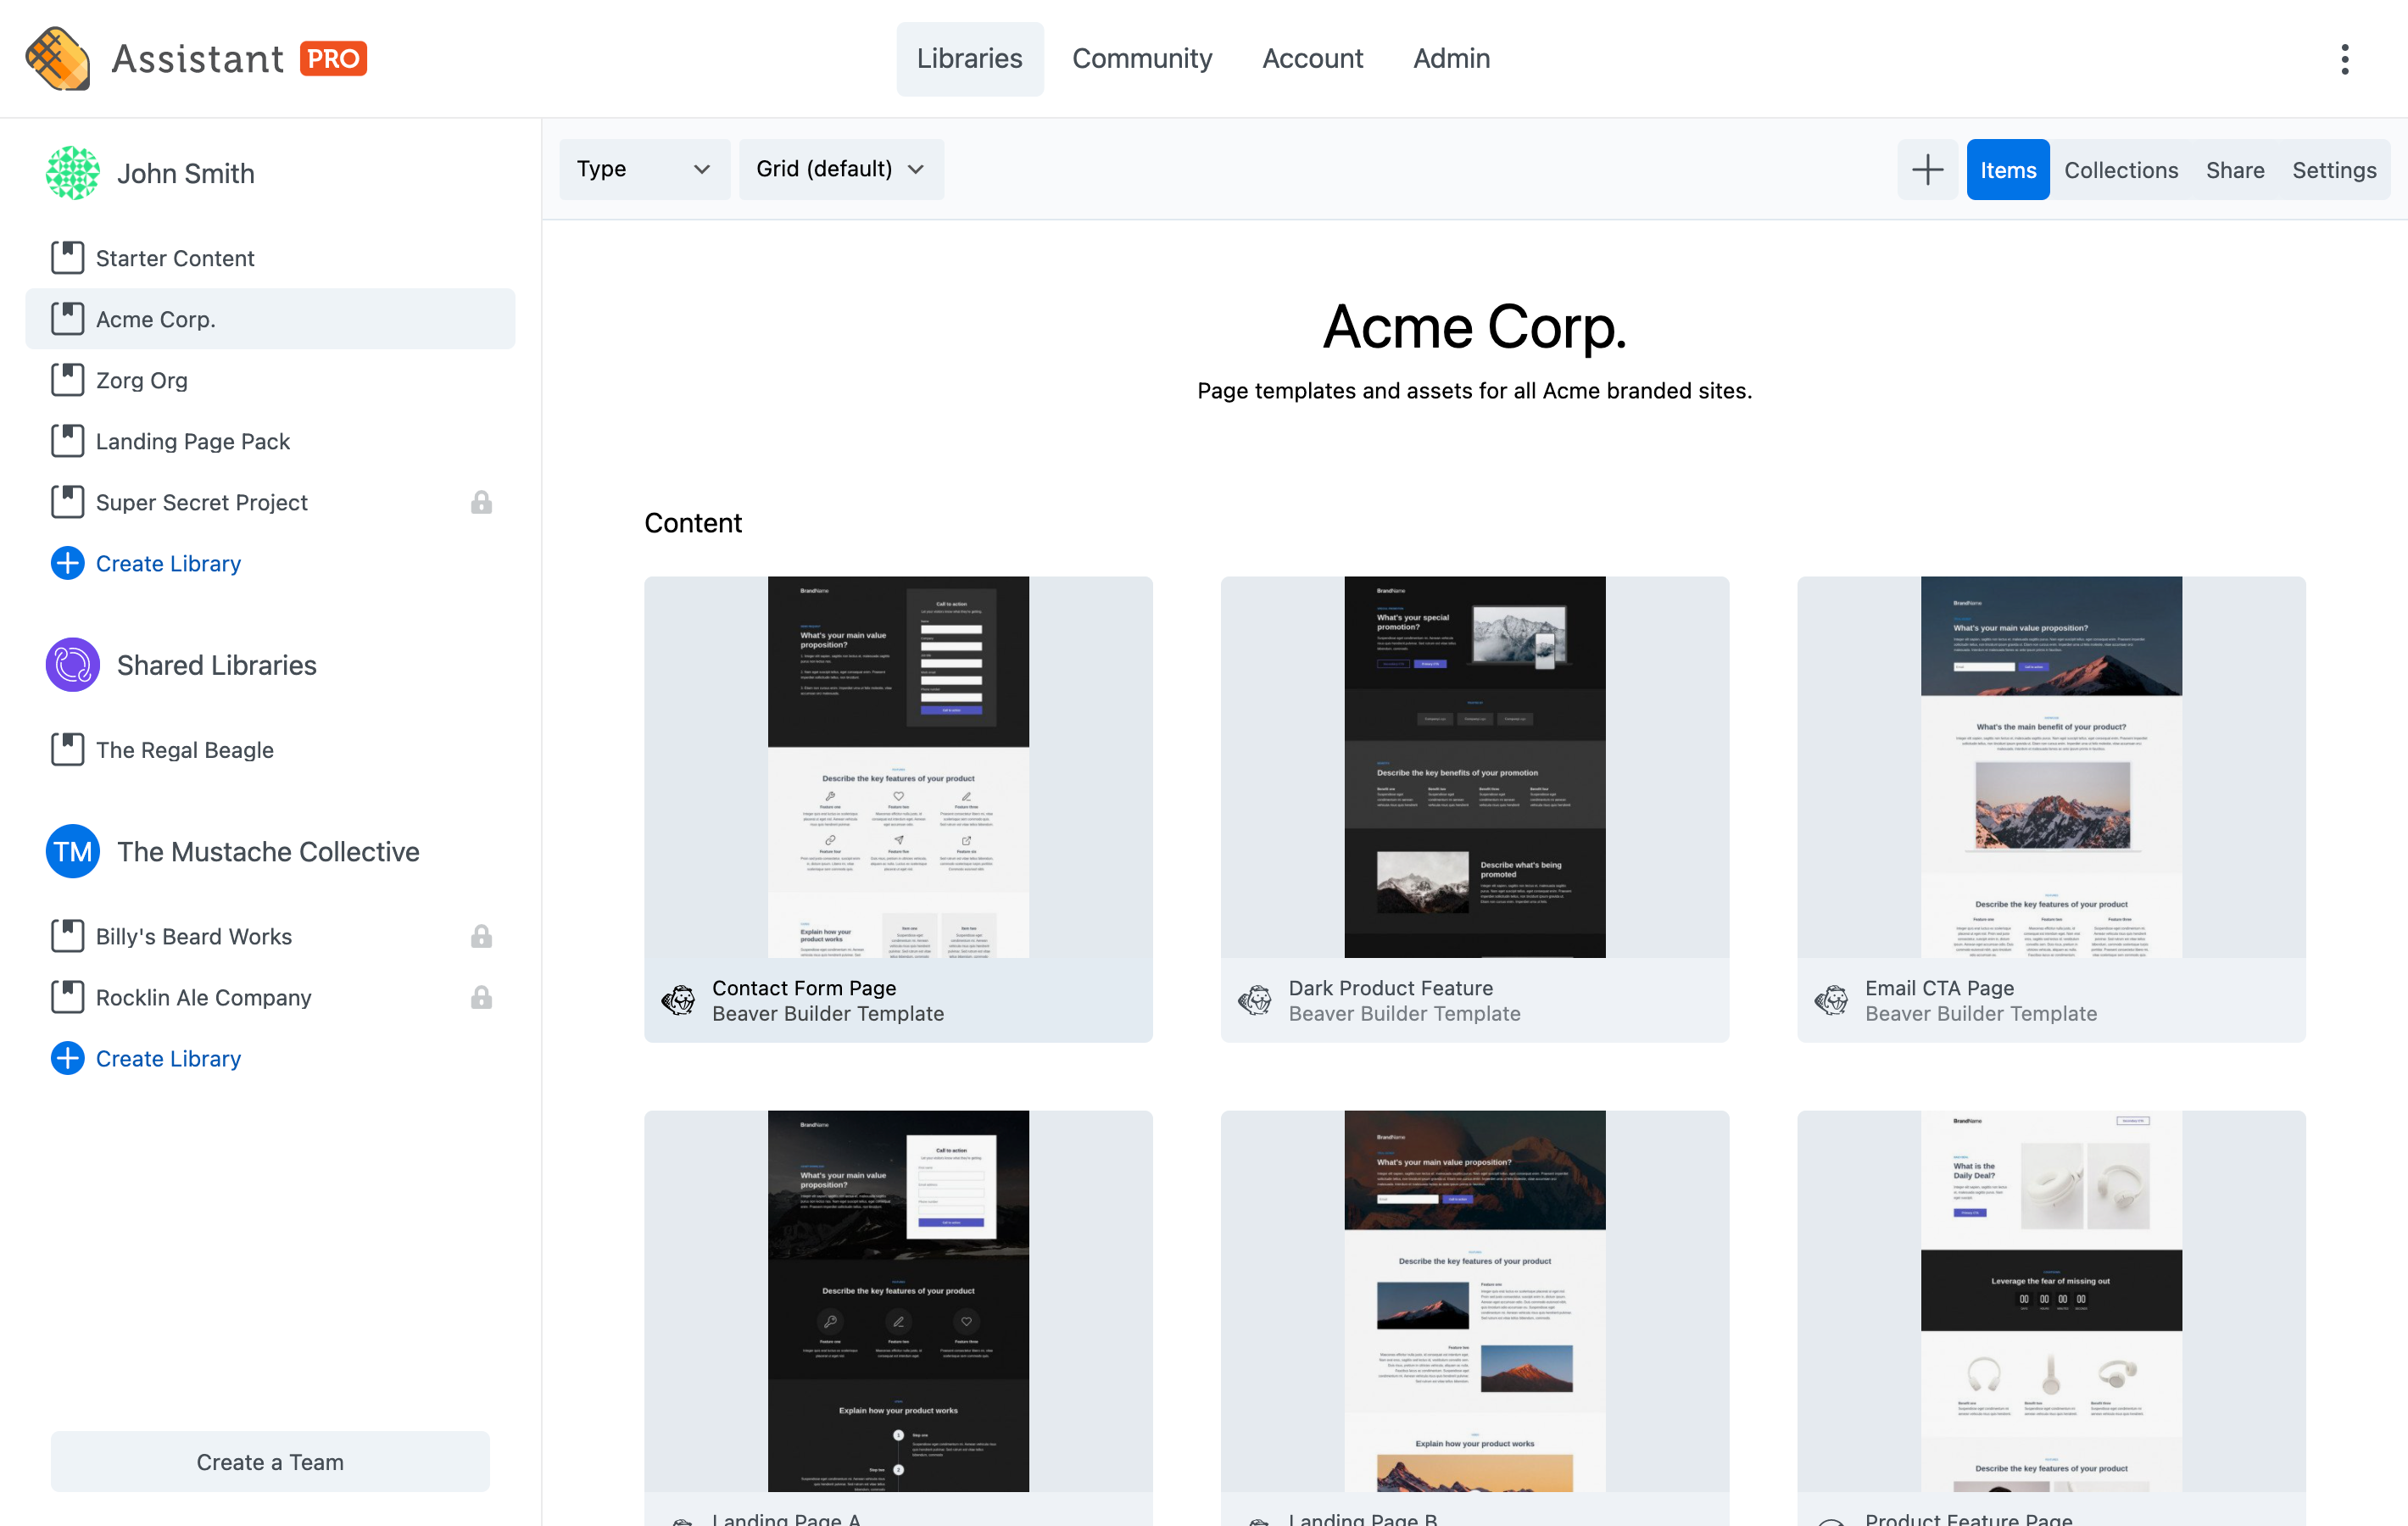Open the Share tab
This screenshot has width=2408, height=1526.
point(2235,169)
